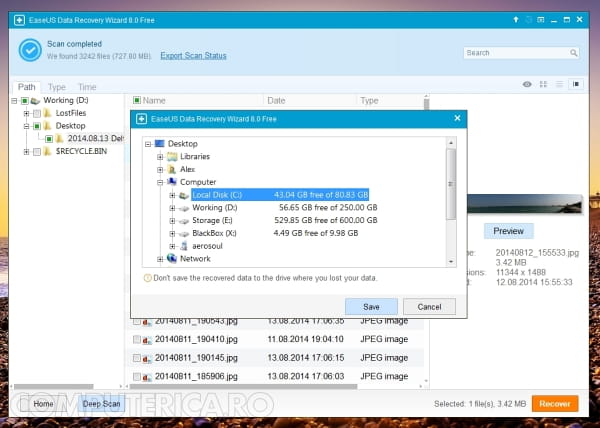
Task: Click the Alex user folder icon
Action: point(173,169)
